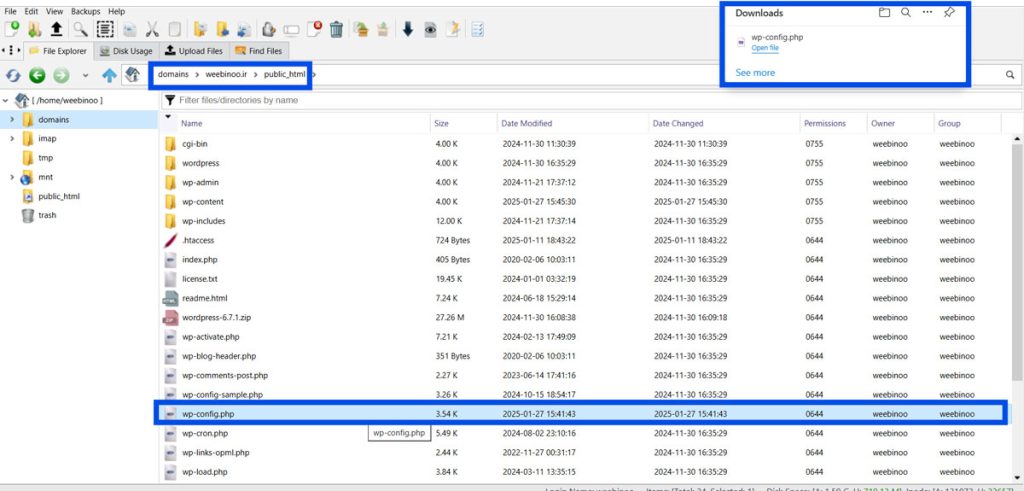Screen dimensions: 1024x491
Task: Click the refresh icon left of back arrow
Action: click(13, 75)
